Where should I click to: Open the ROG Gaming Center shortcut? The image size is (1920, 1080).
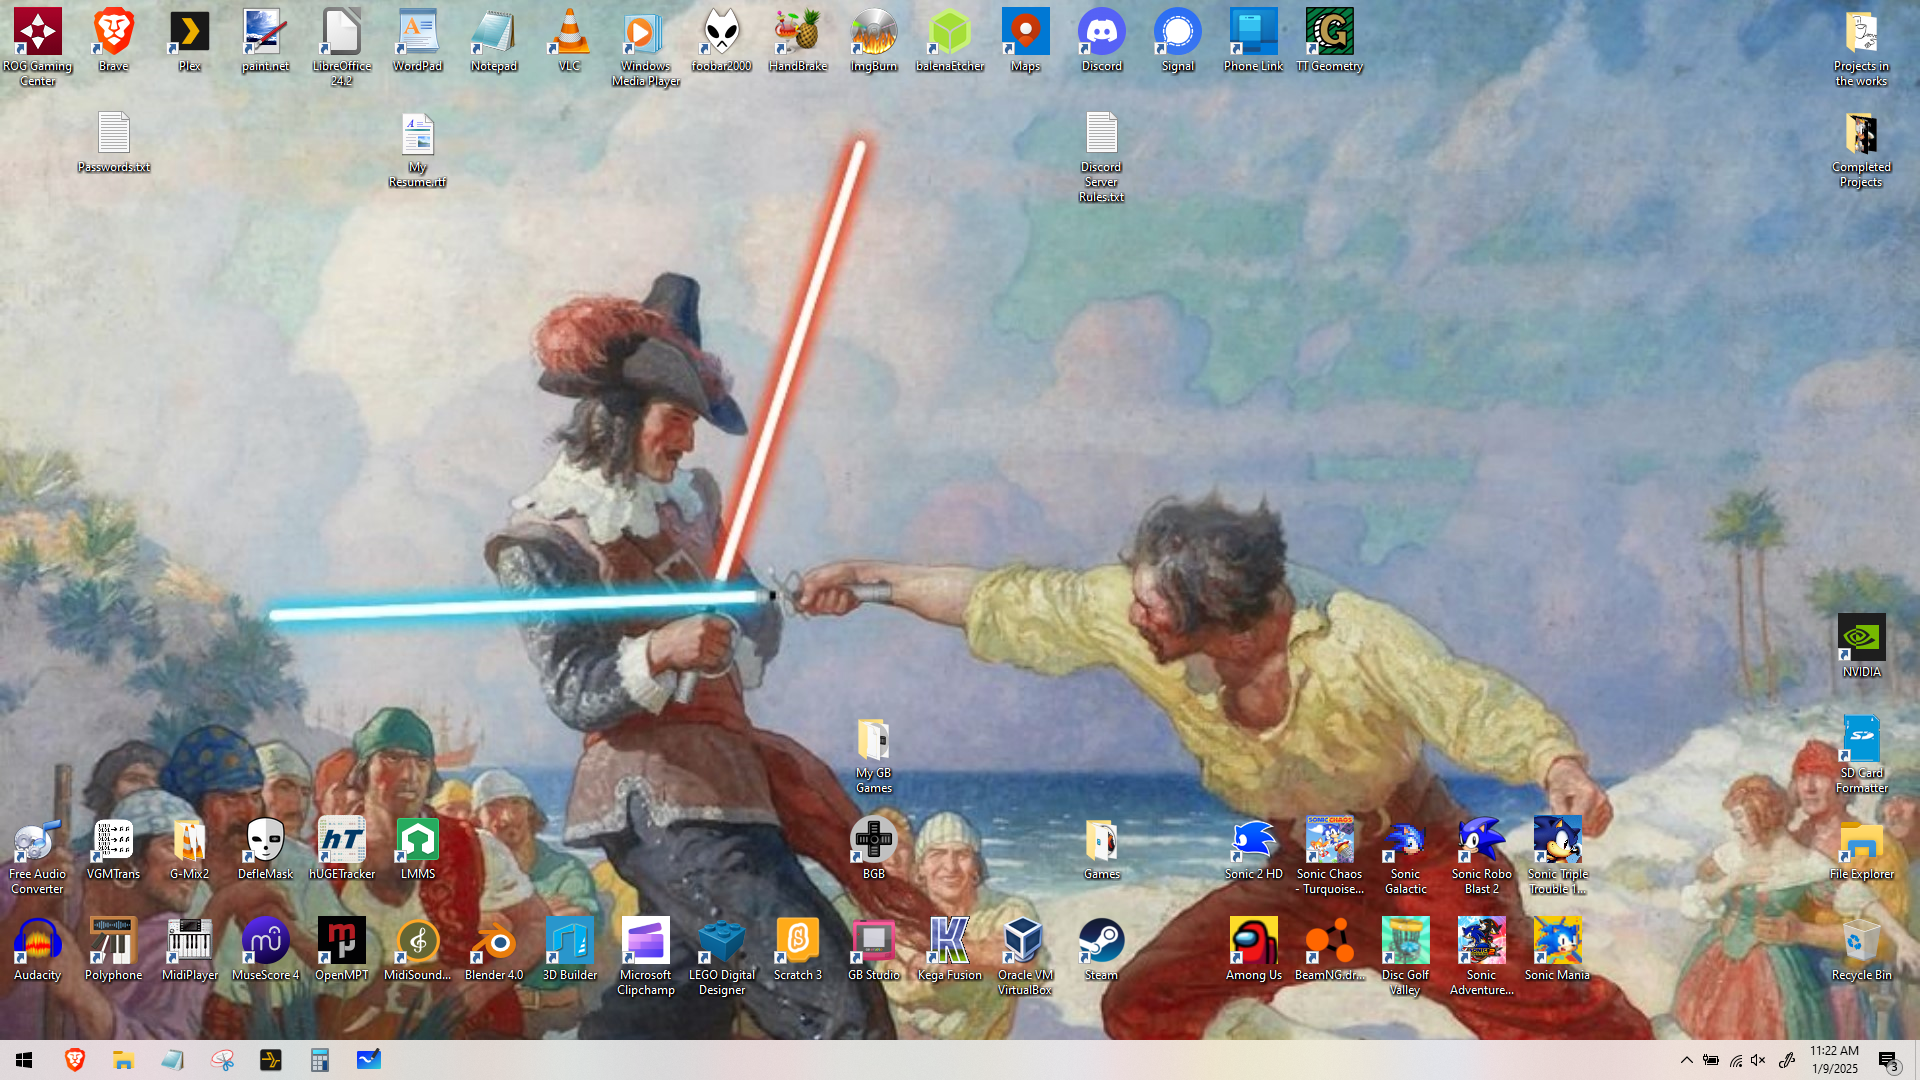coord(37,45)
